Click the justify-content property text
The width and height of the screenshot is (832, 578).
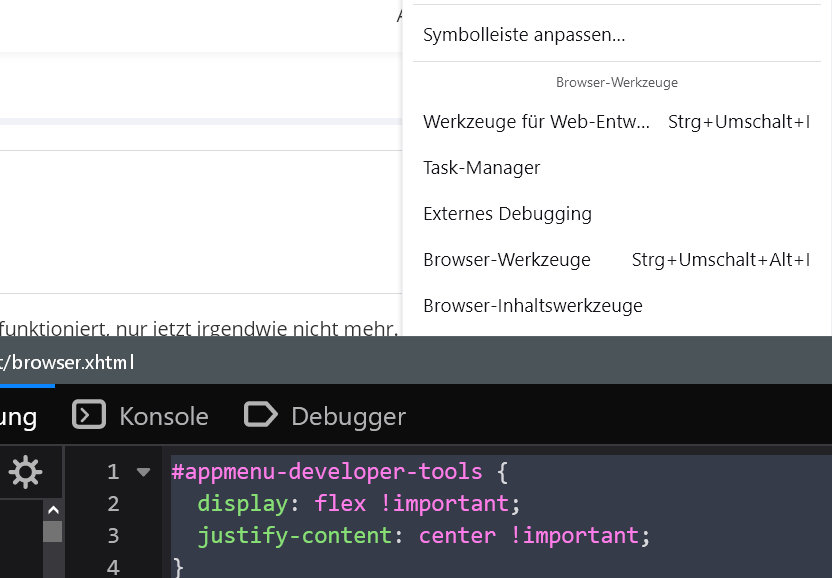(x=294, y=535)
